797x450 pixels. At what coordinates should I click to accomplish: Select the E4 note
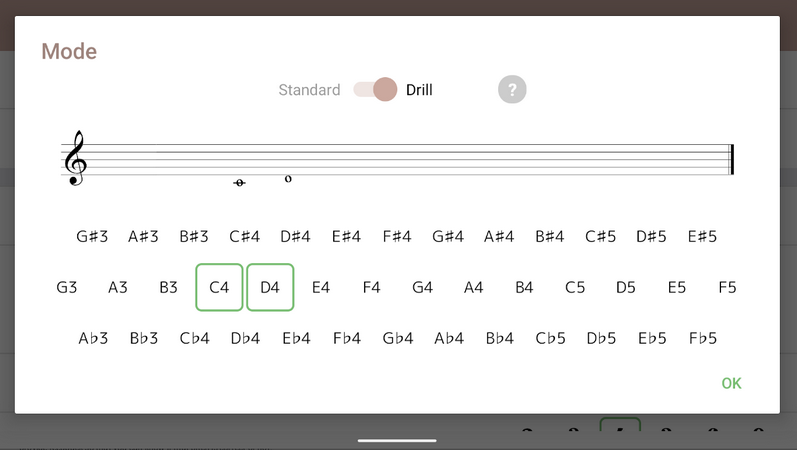[321, 287]
